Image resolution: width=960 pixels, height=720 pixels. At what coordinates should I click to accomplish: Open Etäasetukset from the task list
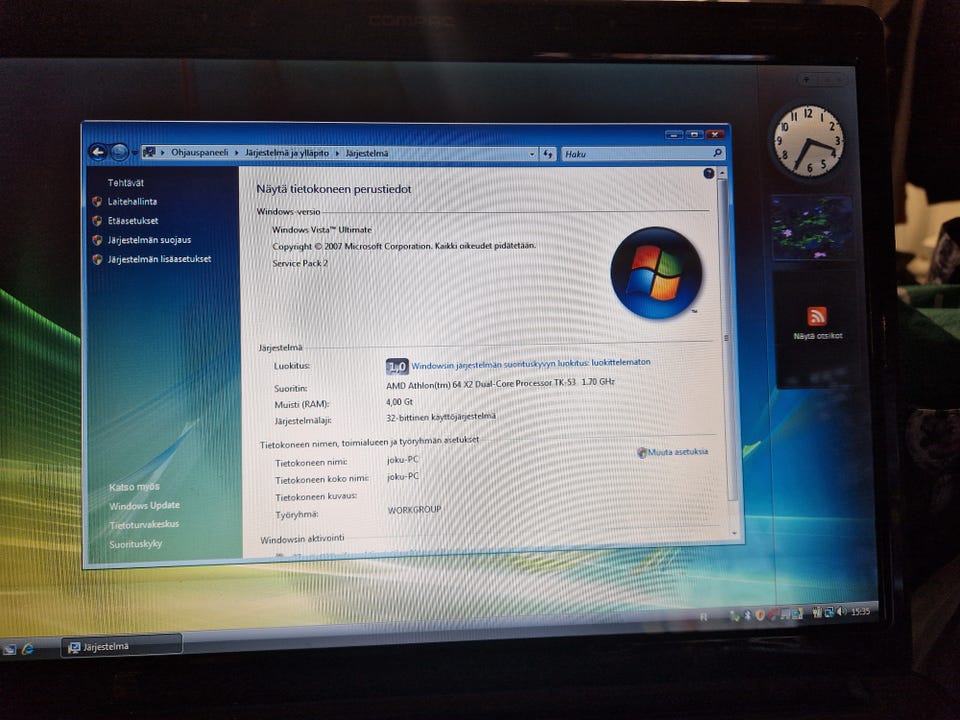[x=133, y=220]
